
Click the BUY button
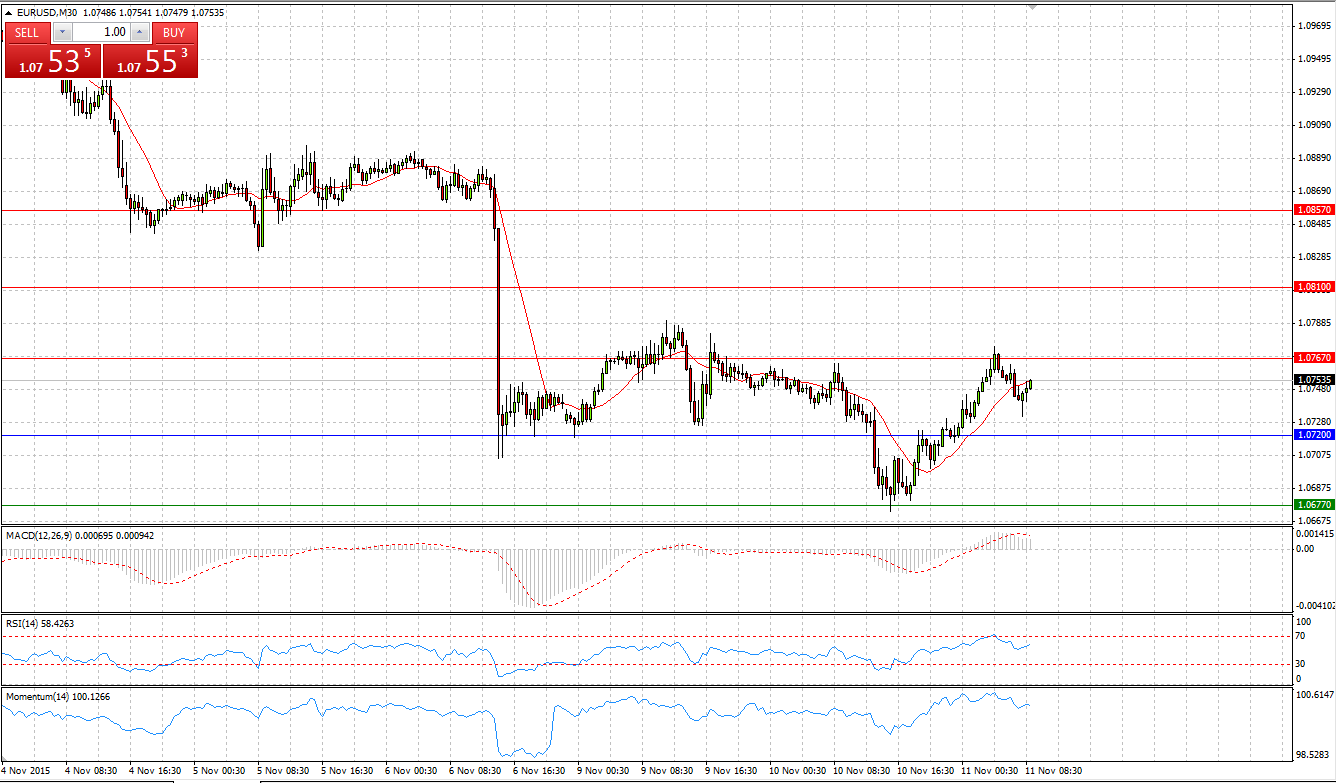(174, 32)
